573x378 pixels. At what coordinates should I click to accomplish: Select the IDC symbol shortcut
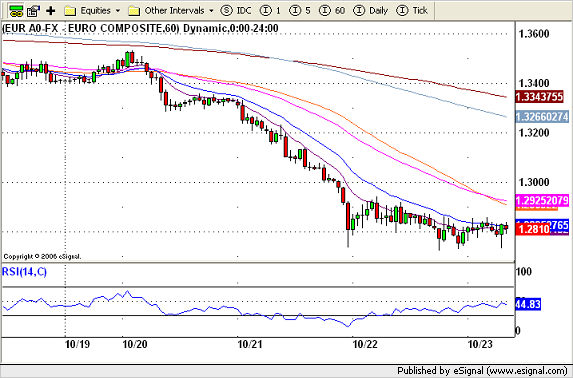click(x=236, y=11)
